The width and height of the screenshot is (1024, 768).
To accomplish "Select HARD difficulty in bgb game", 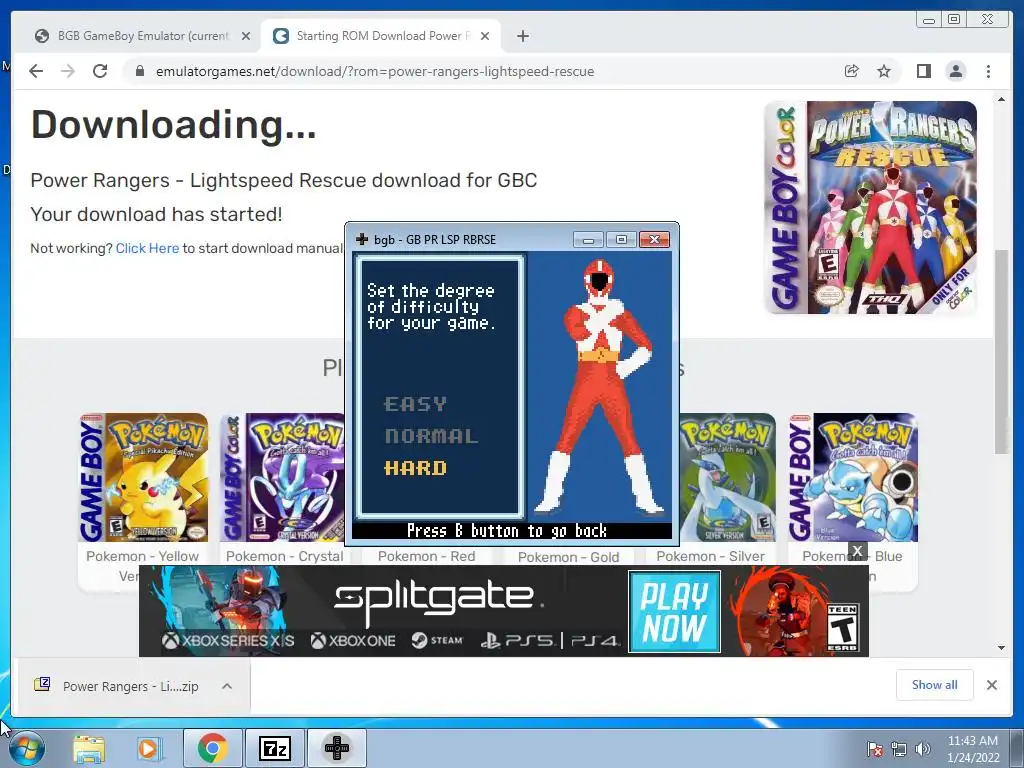I will 415,468.
